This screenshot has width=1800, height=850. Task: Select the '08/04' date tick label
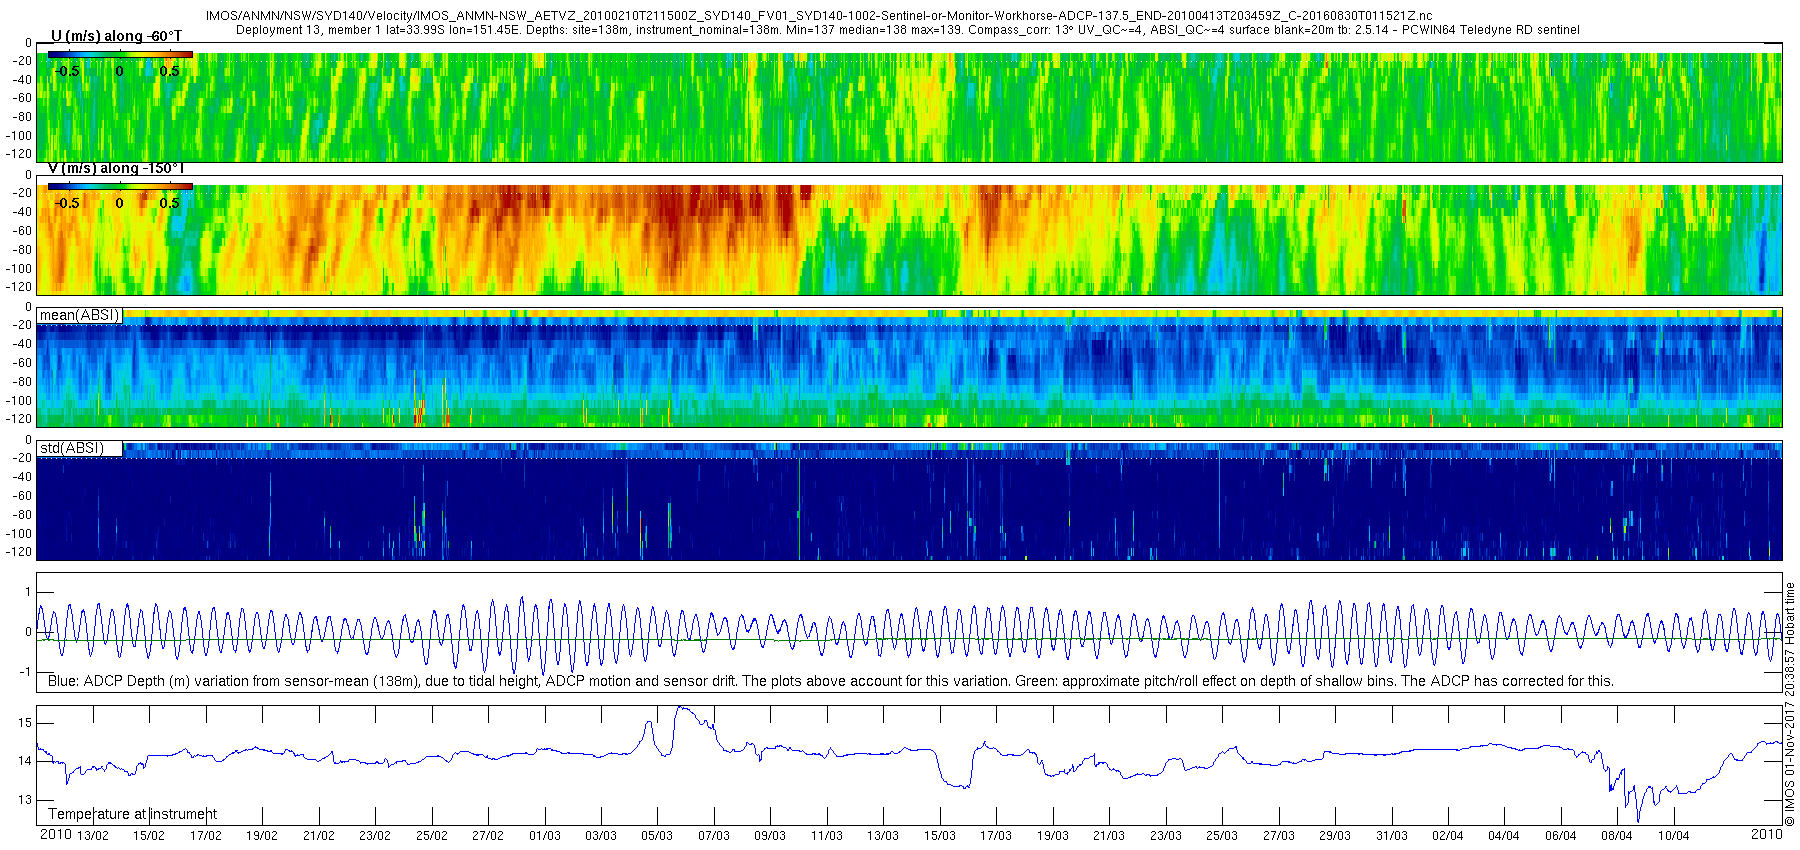(1617, 836)
